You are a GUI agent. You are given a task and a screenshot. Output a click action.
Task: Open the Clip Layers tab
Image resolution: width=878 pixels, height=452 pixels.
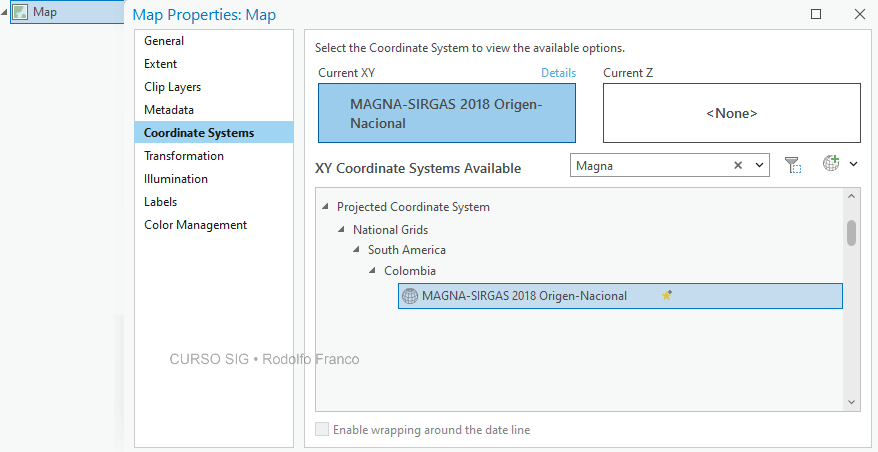(172, 87)
